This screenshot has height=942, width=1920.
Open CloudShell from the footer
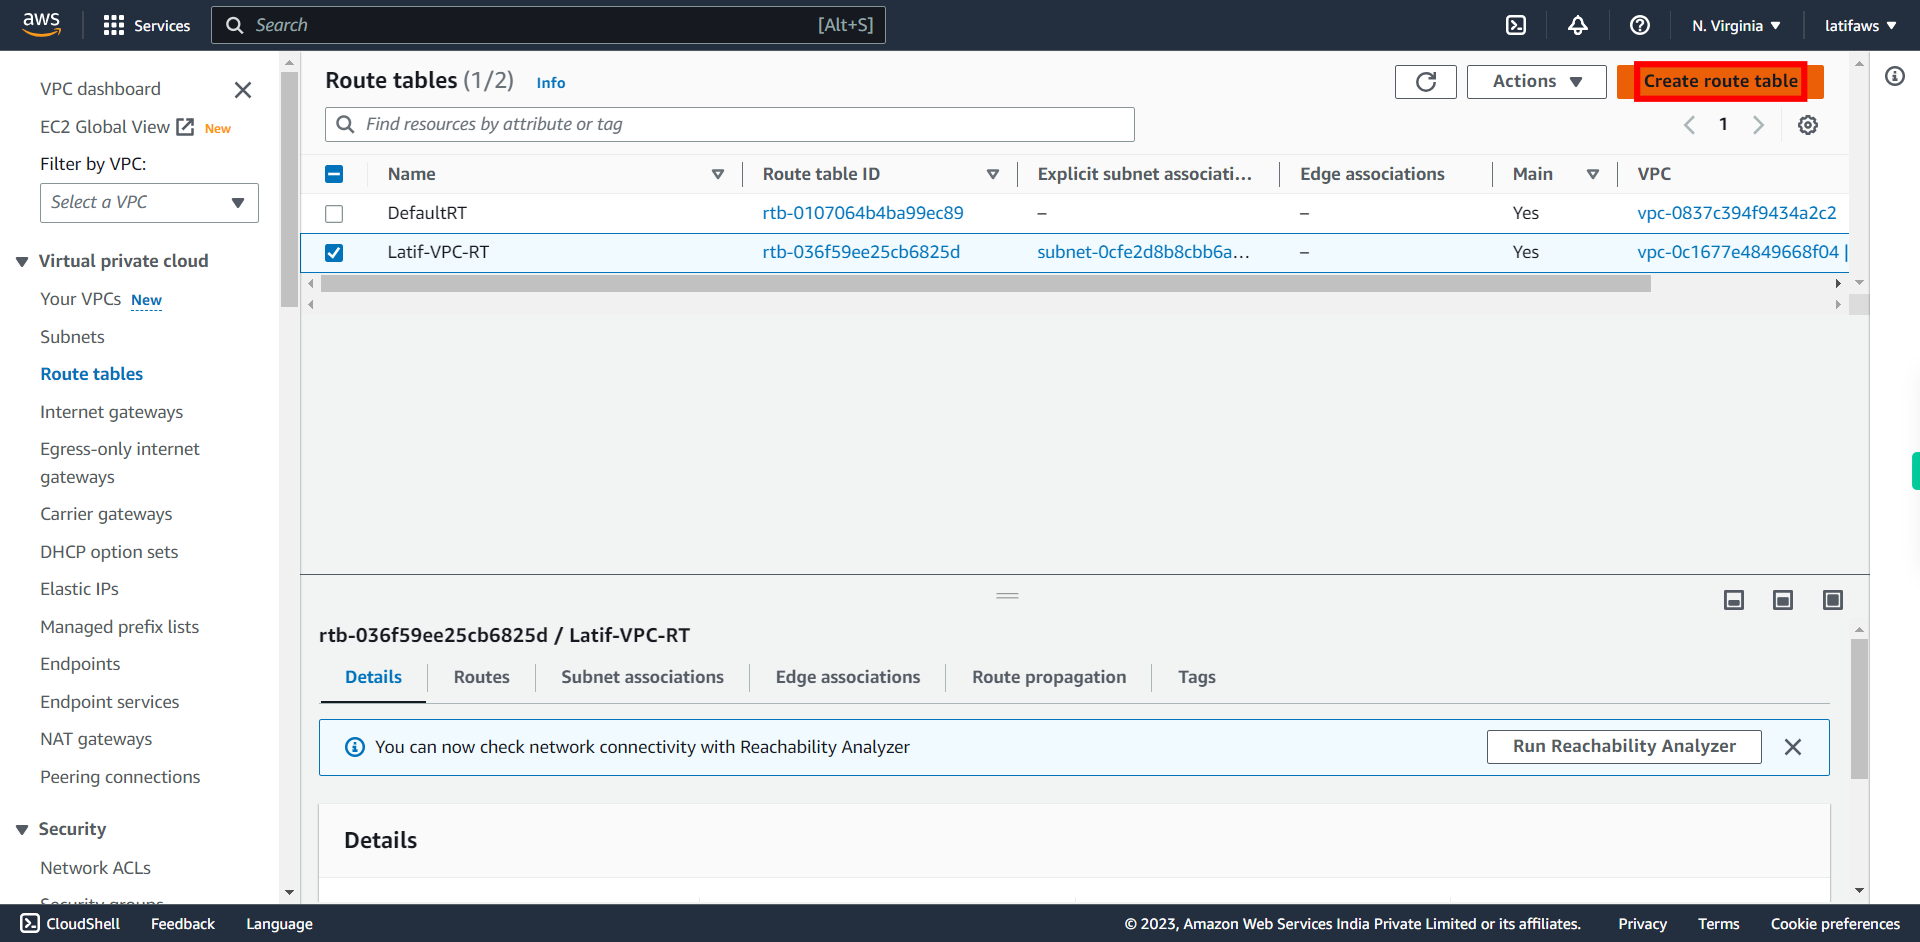tap(70, 924)
